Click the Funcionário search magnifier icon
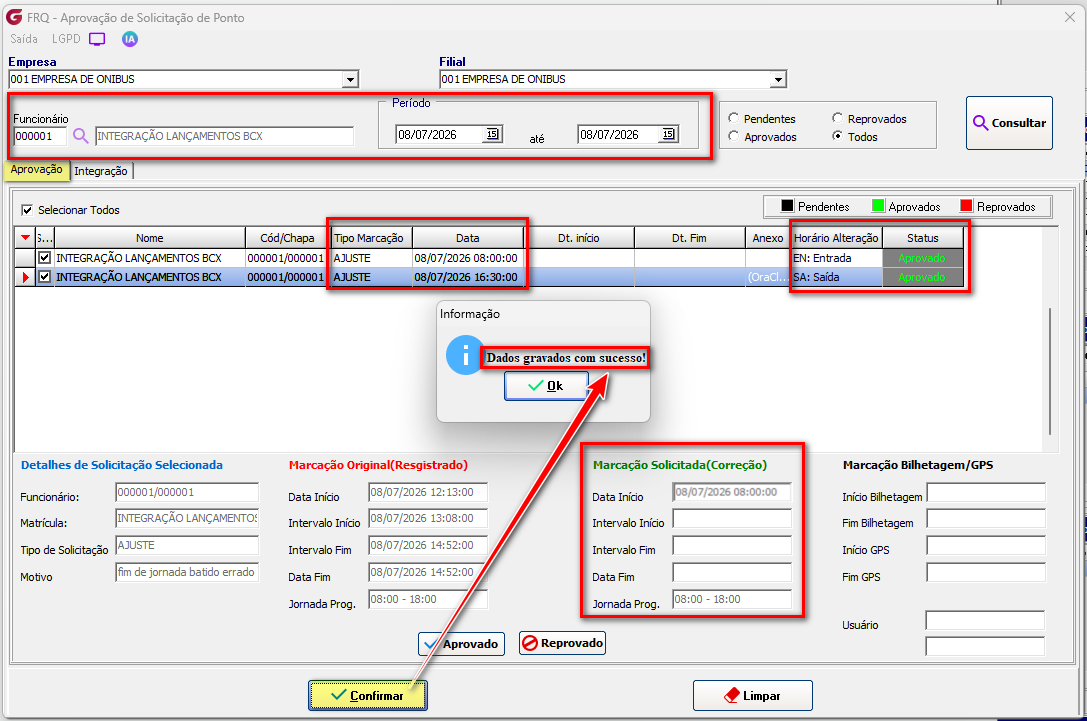 [x=80, y=136]
